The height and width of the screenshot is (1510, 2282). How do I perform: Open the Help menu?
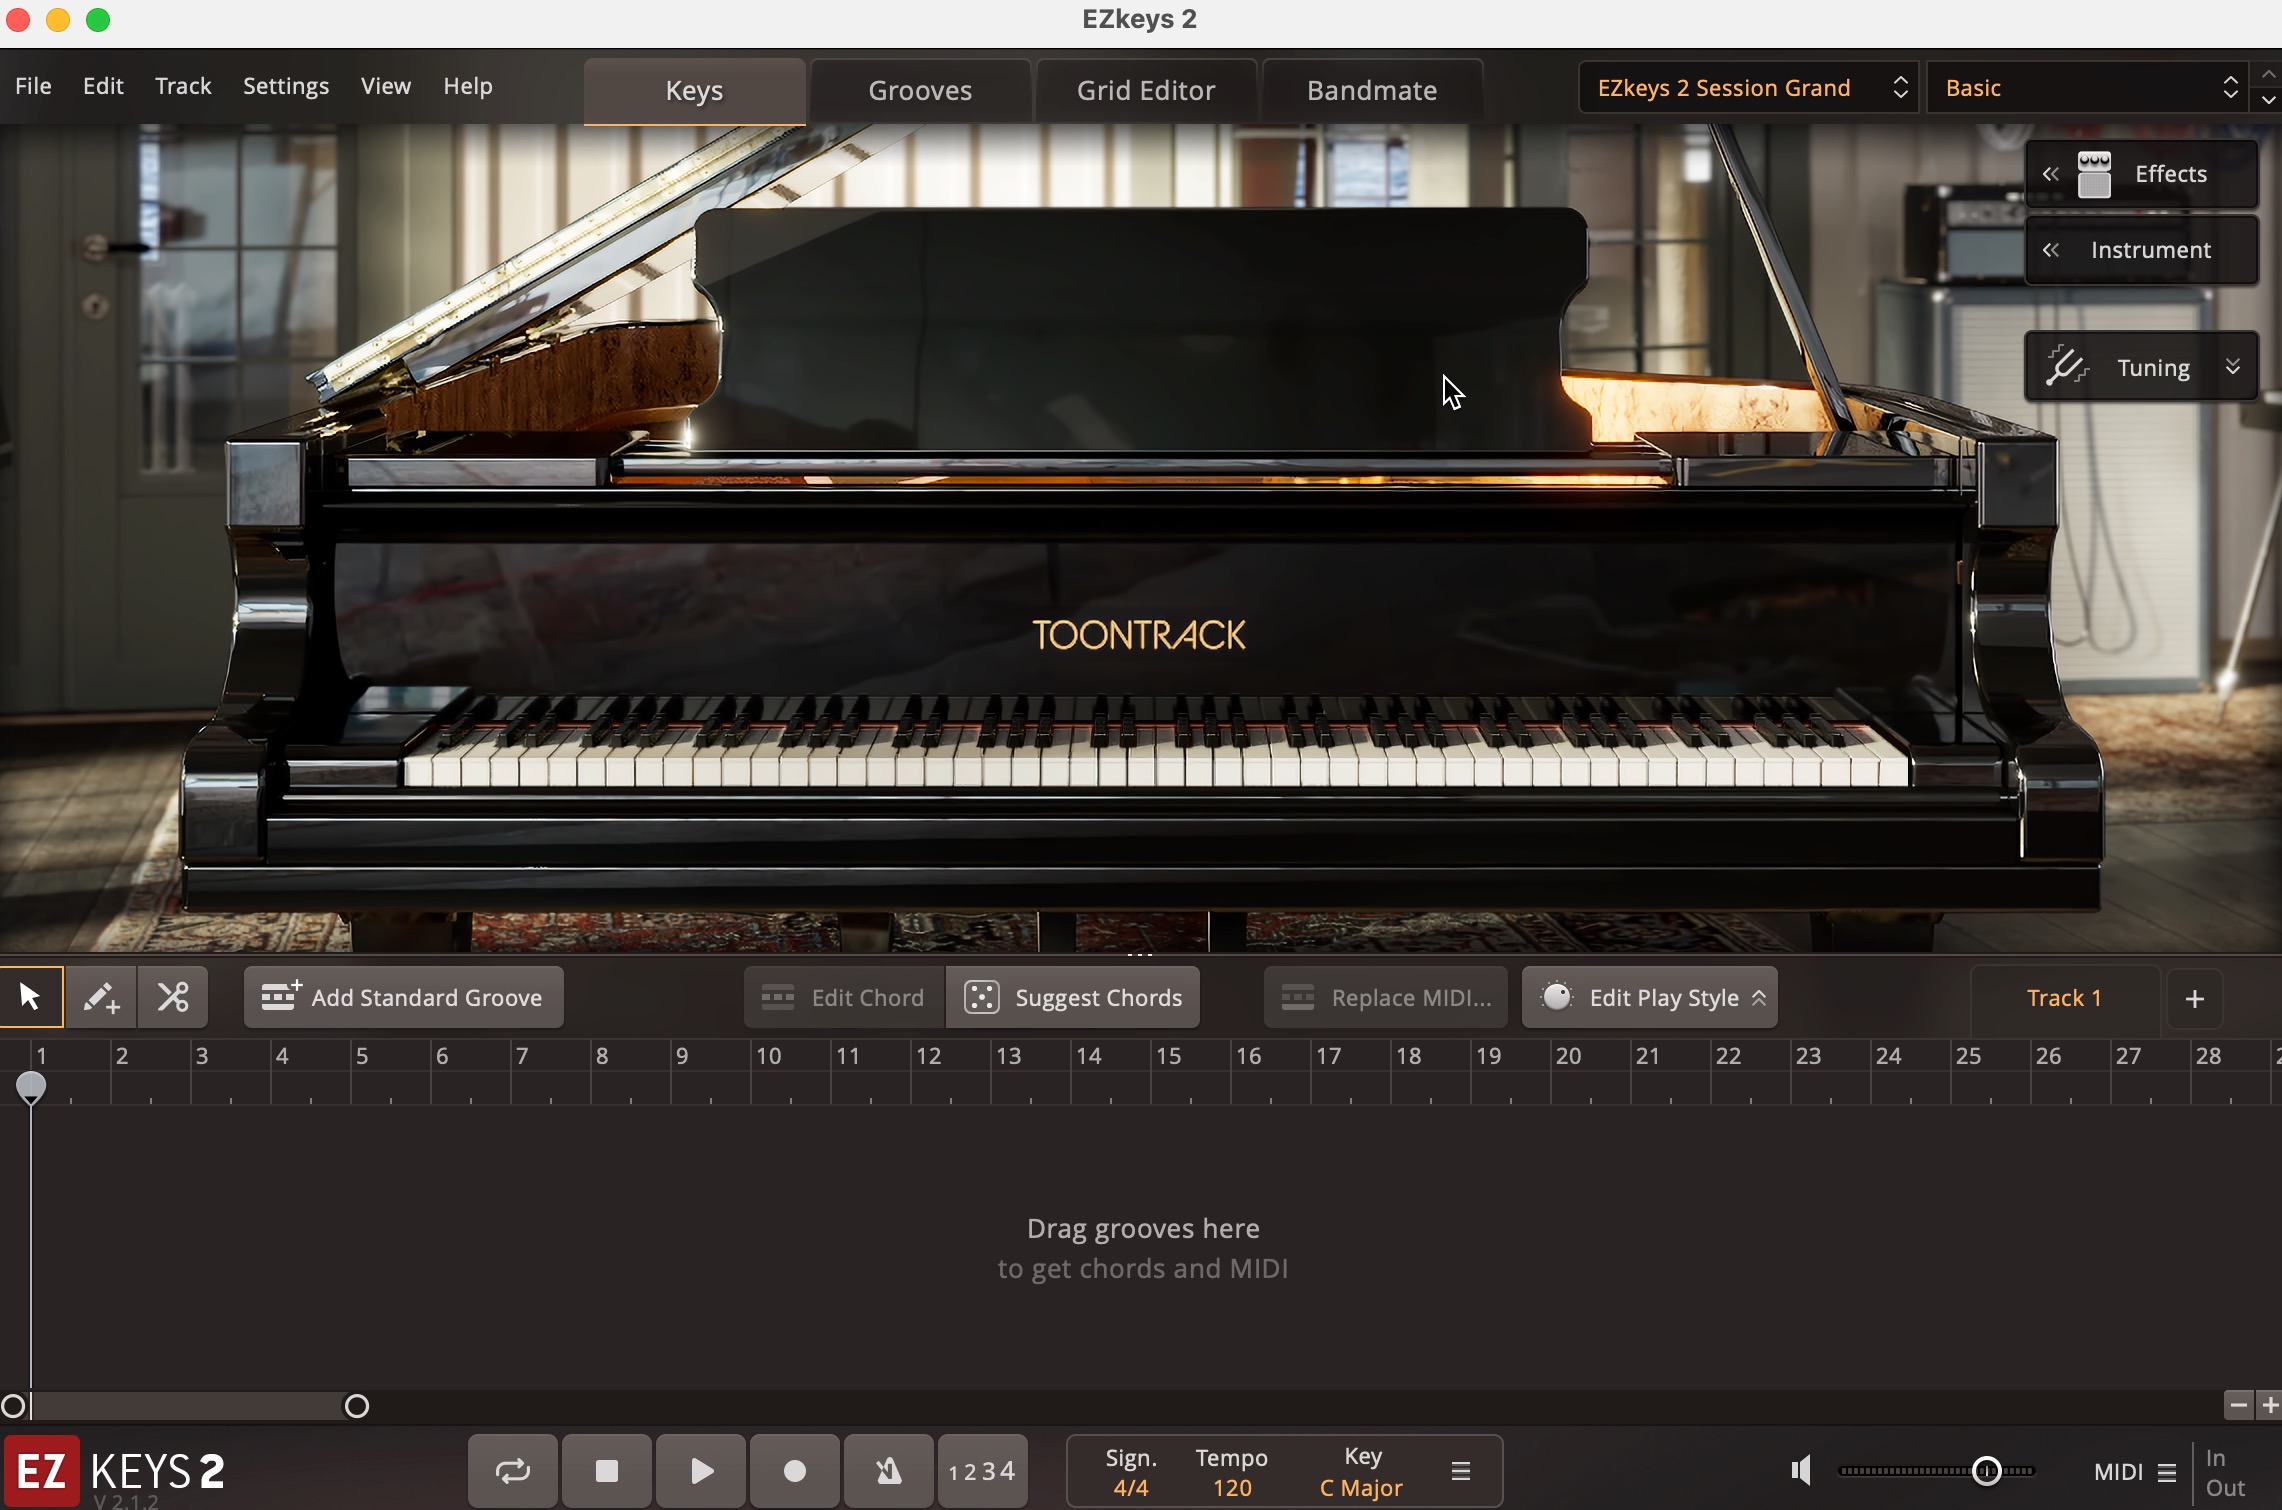(x=468, y=86)
